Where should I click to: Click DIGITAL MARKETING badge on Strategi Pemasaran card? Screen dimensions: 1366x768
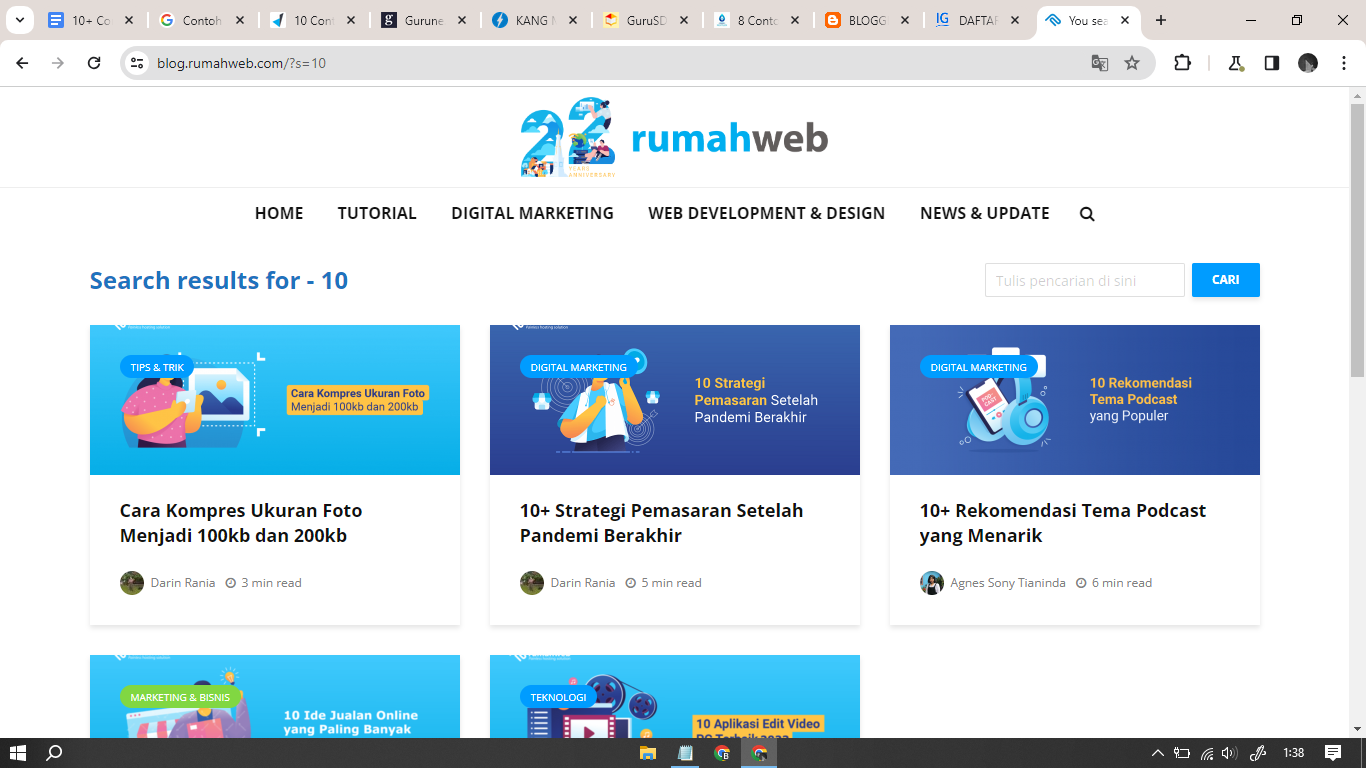(579, 367)
